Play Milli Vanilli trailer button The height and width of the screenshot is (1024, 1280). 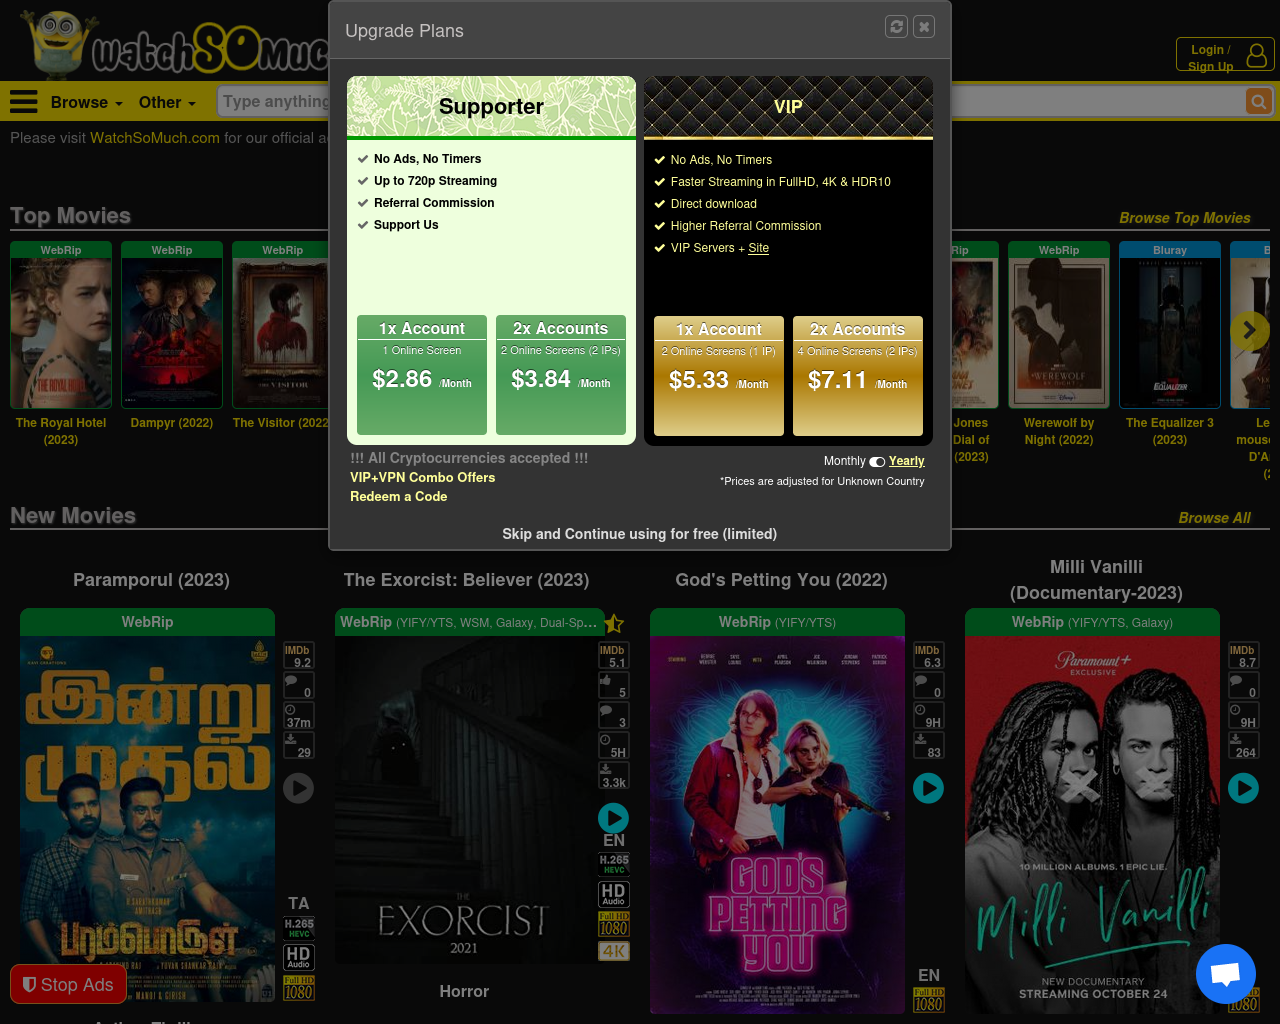1243,788
